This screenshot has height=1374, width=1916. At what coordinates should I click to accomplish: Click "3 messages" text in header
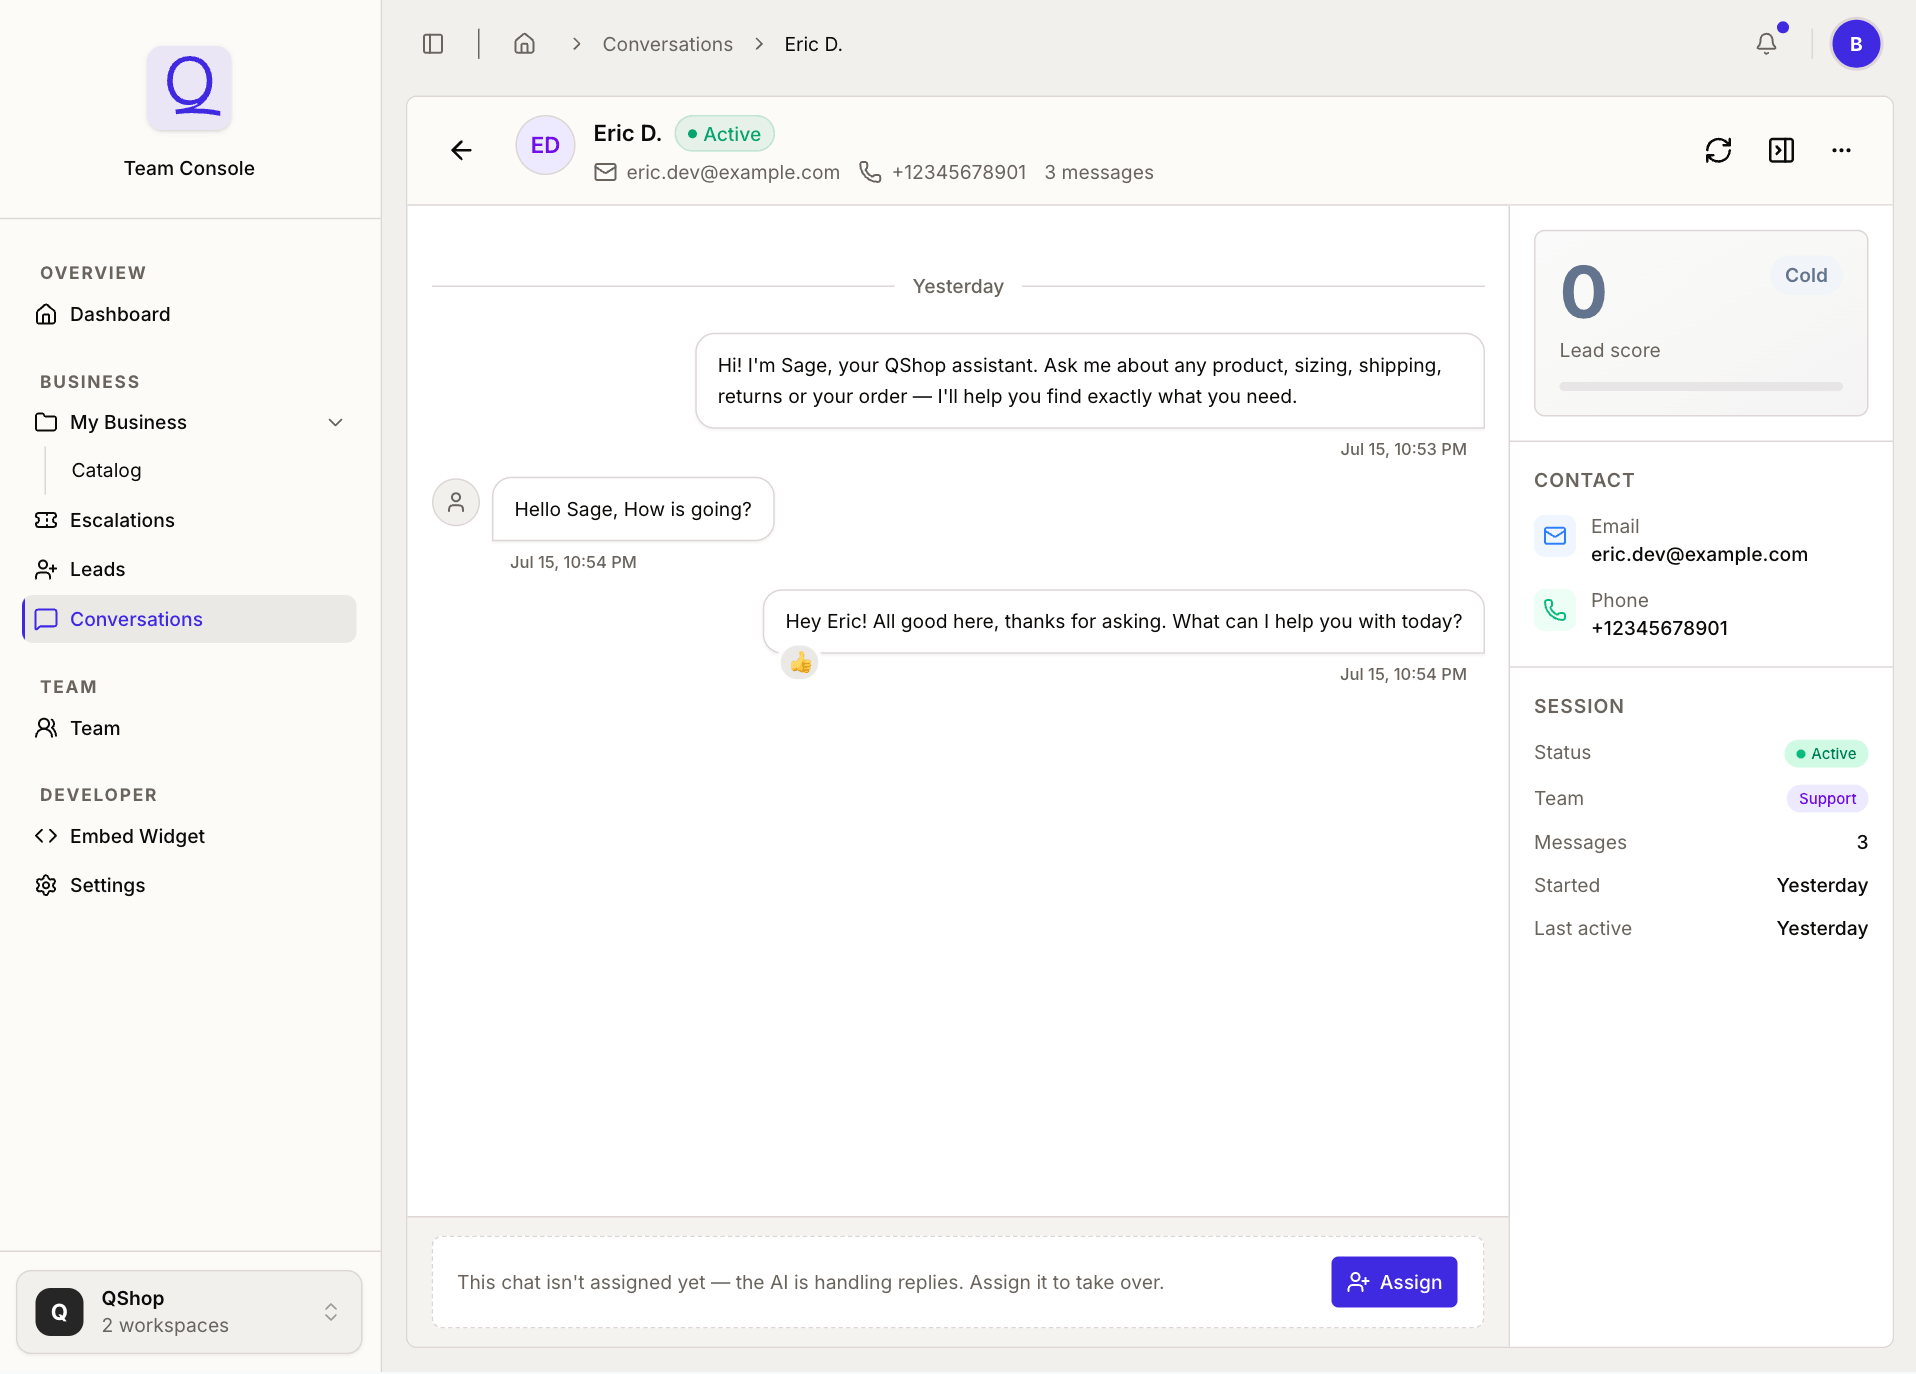(x=1099, y=172)
